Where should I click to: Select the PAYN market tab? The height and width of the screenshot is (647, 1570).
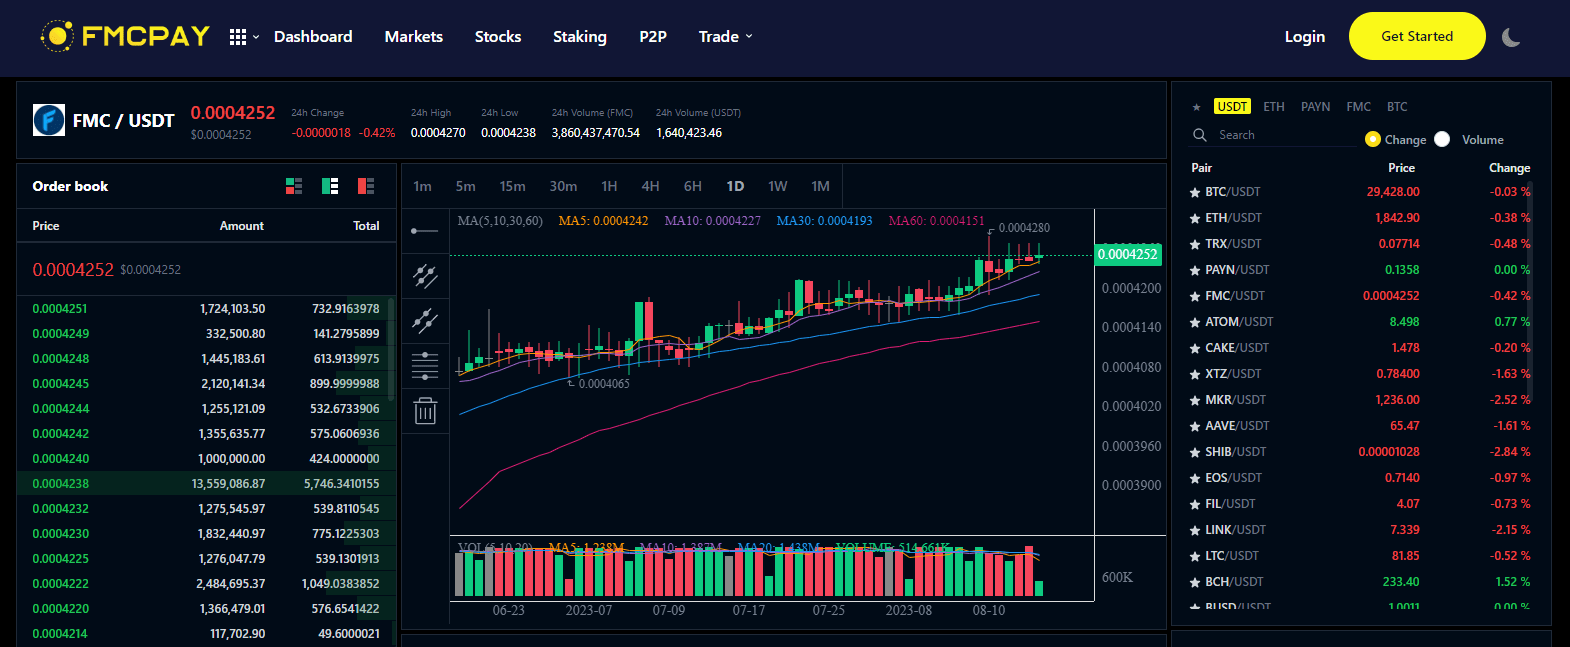(x=1315, y=107)
